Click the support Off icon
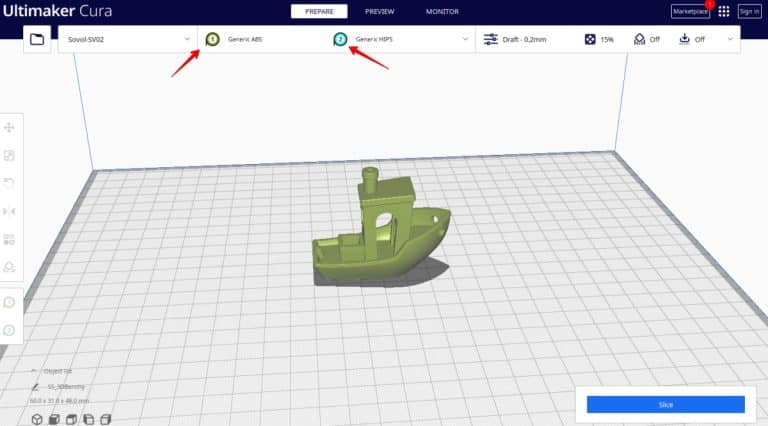The width and height of the screenshot is (768, 426). pyautogui.click(x=639, y=39)
